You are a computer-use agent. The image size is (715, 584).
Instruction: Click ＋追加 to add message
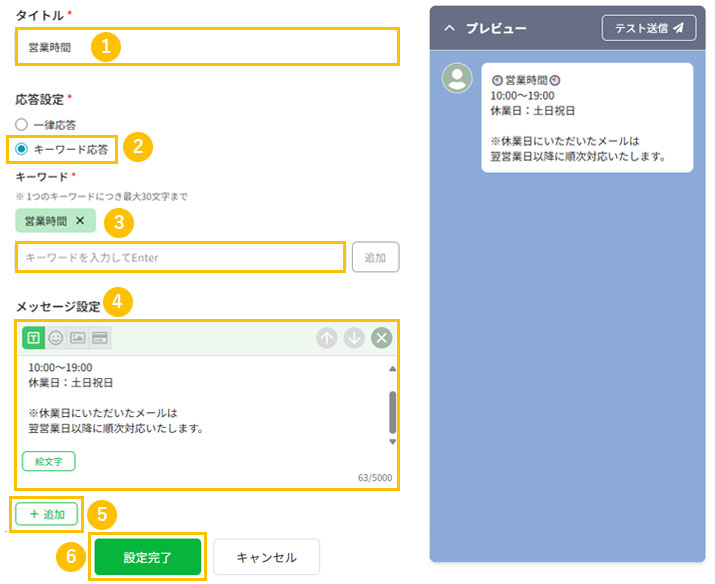point(47,514)
